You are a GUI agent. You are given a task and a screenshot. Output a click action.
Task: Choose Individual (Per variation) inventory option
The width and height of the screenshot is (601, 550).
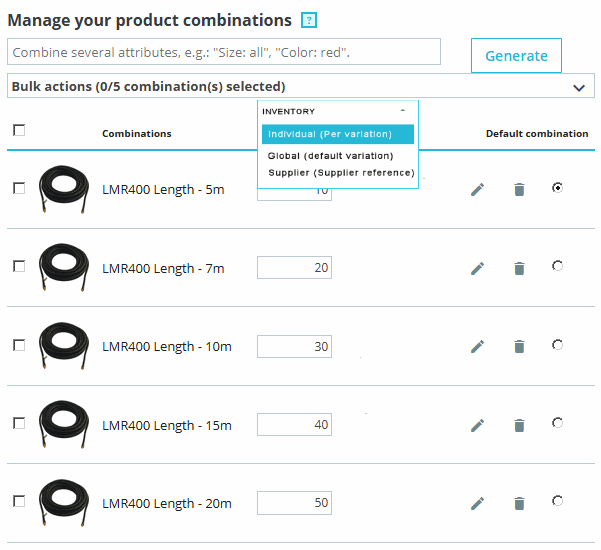pyautogui.click(x=337, y=134)
